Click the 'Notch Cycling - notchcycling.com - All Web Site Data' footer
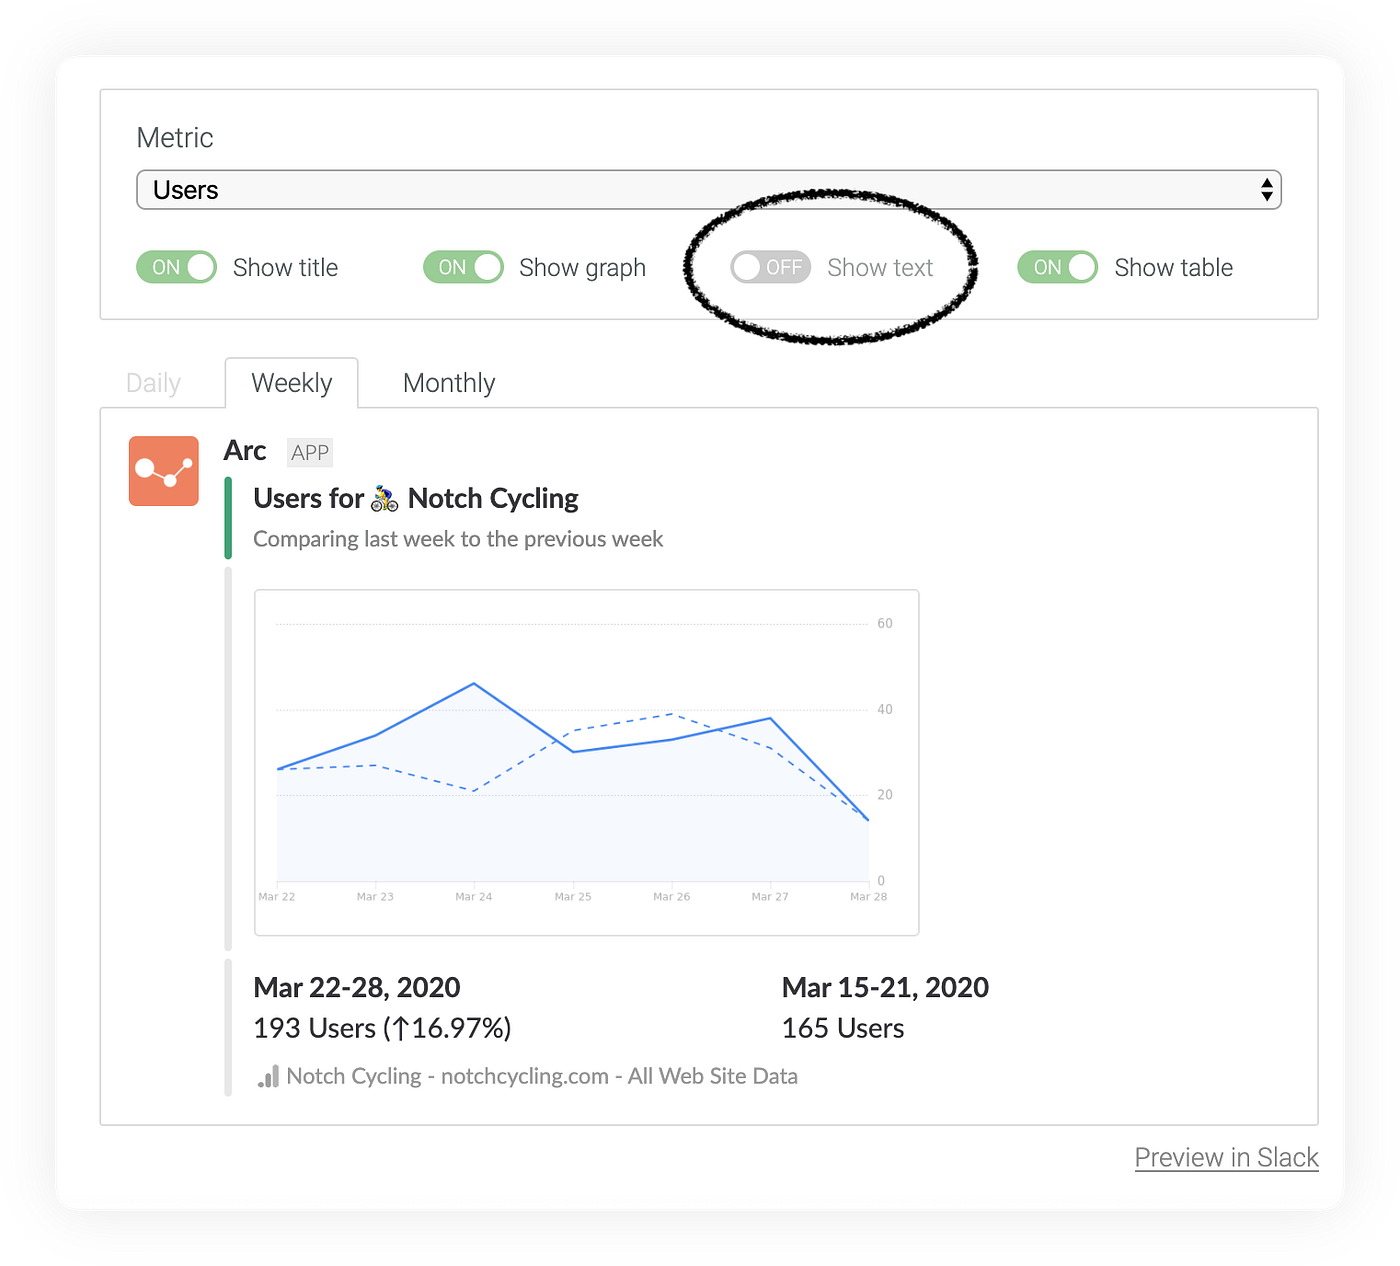The height and width of the screenshot is (1266, 1400). 542,1076
